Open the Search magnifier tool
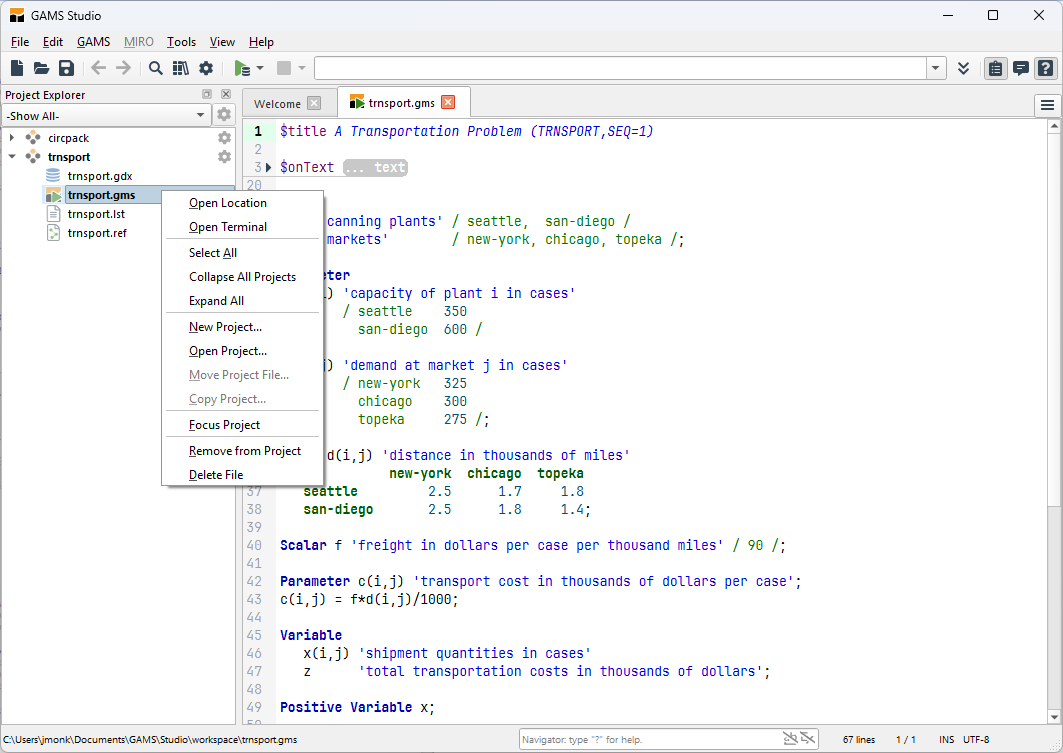Screen dimensions: 1063x753 [156, 68]
